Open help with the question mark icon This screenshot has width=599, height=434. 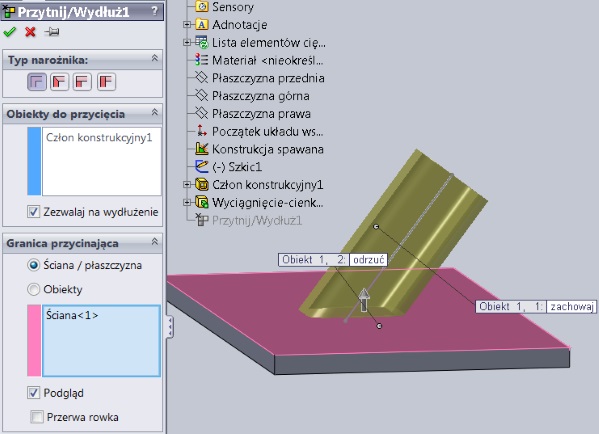pos(154,11)
